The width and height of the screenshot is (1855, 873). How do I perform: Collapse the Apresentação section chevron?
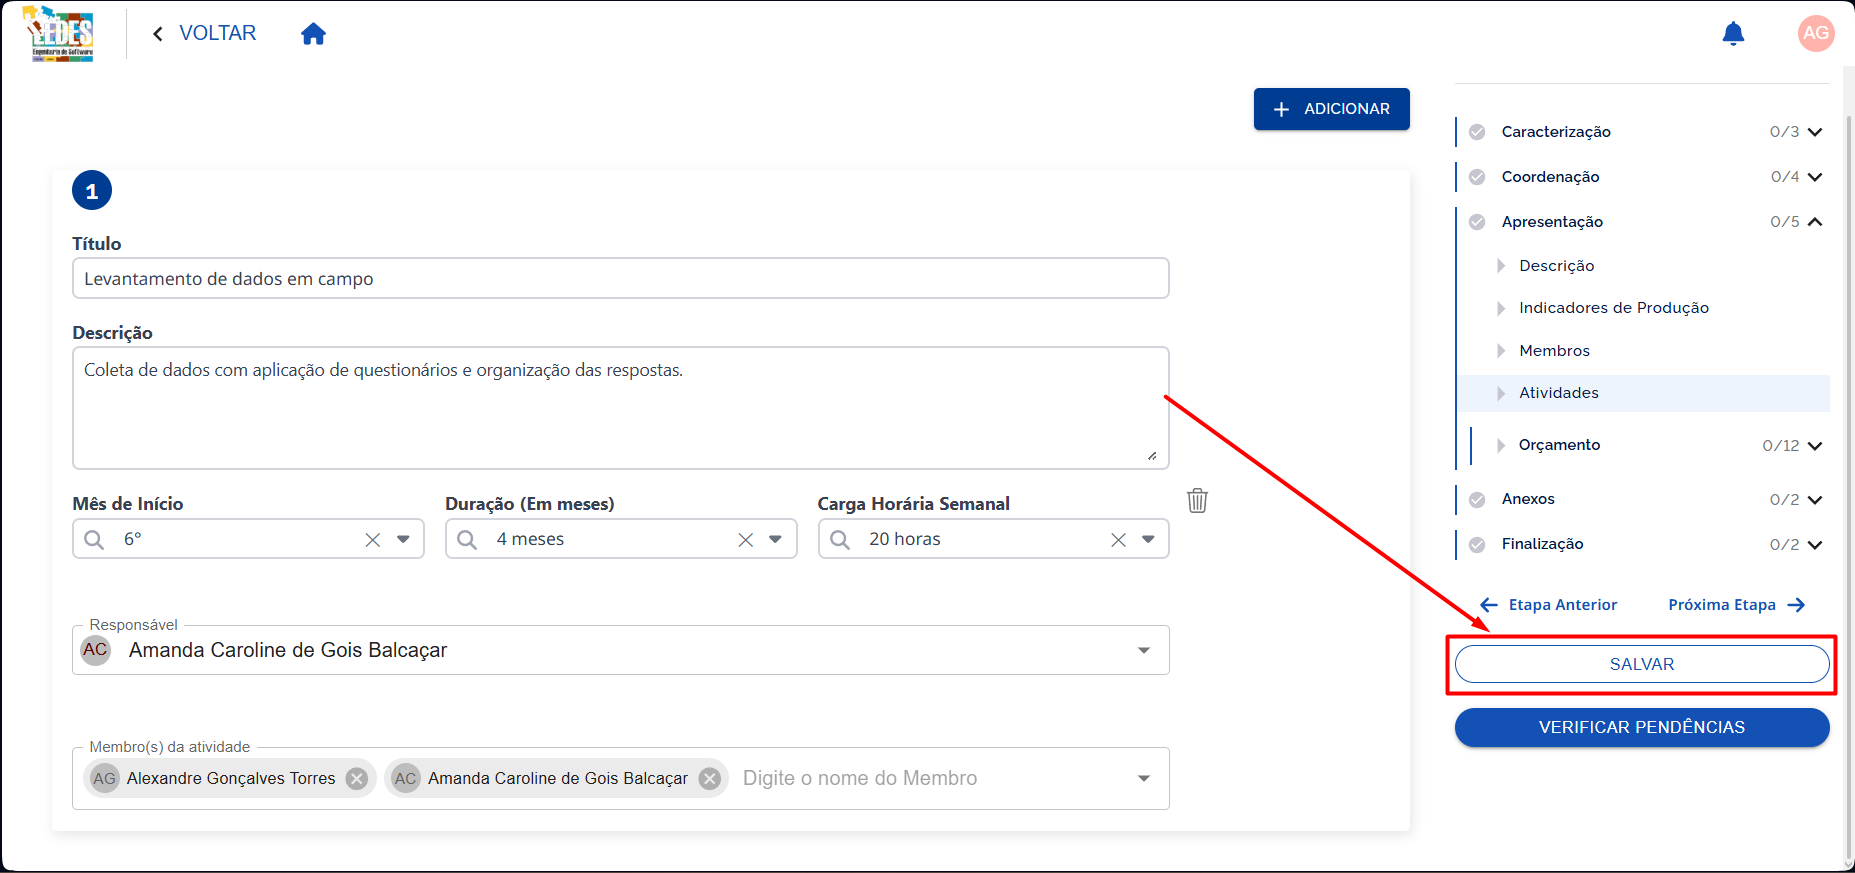click(x=1815, y=222)
